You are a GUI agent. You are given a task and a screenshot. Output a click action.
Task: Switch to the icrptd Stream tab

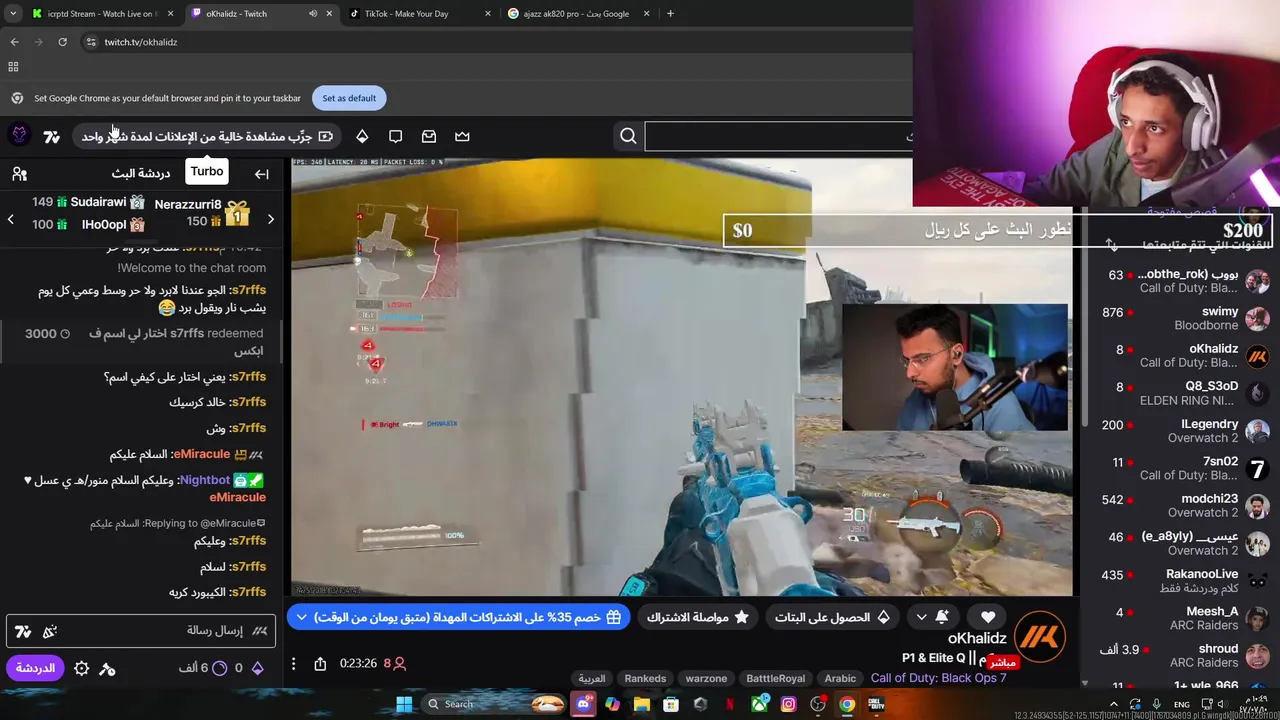coord(103,14)
